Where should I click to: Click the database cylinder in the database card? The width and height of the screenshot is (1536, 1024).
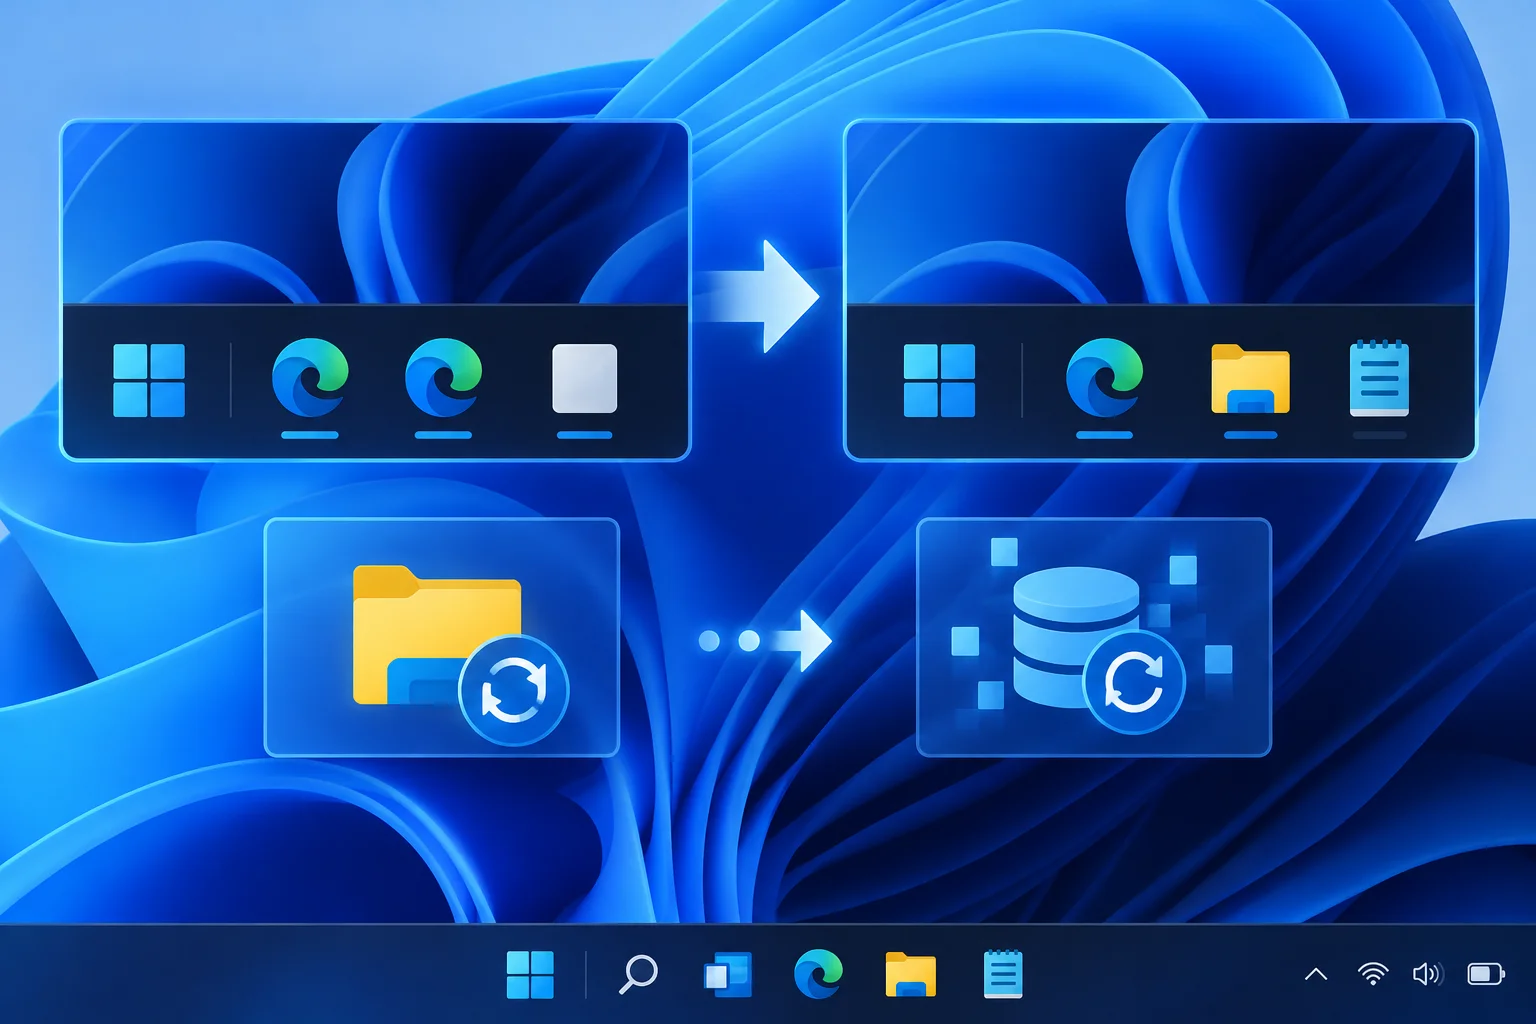[1075, 636]
